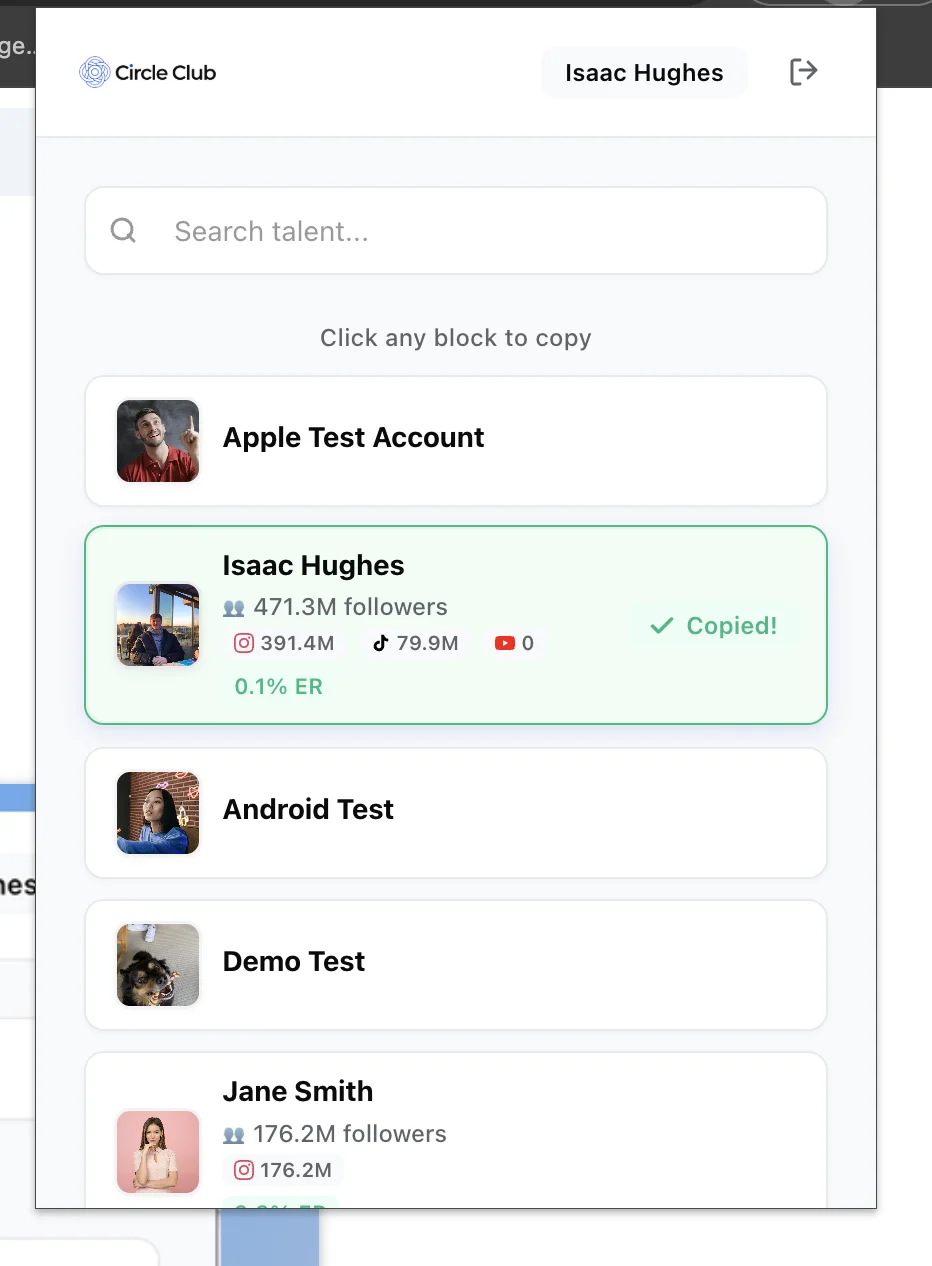The height and width of the screenshot is (1266, 932).
Task: Click the dog avatar on Demo Test card
Action: (x=157, y=964)
